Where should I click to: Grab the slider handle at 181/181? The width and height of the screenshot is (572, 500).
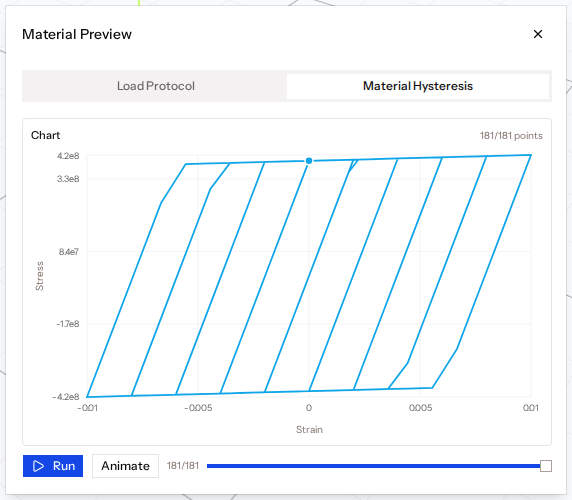pos(546,466)
